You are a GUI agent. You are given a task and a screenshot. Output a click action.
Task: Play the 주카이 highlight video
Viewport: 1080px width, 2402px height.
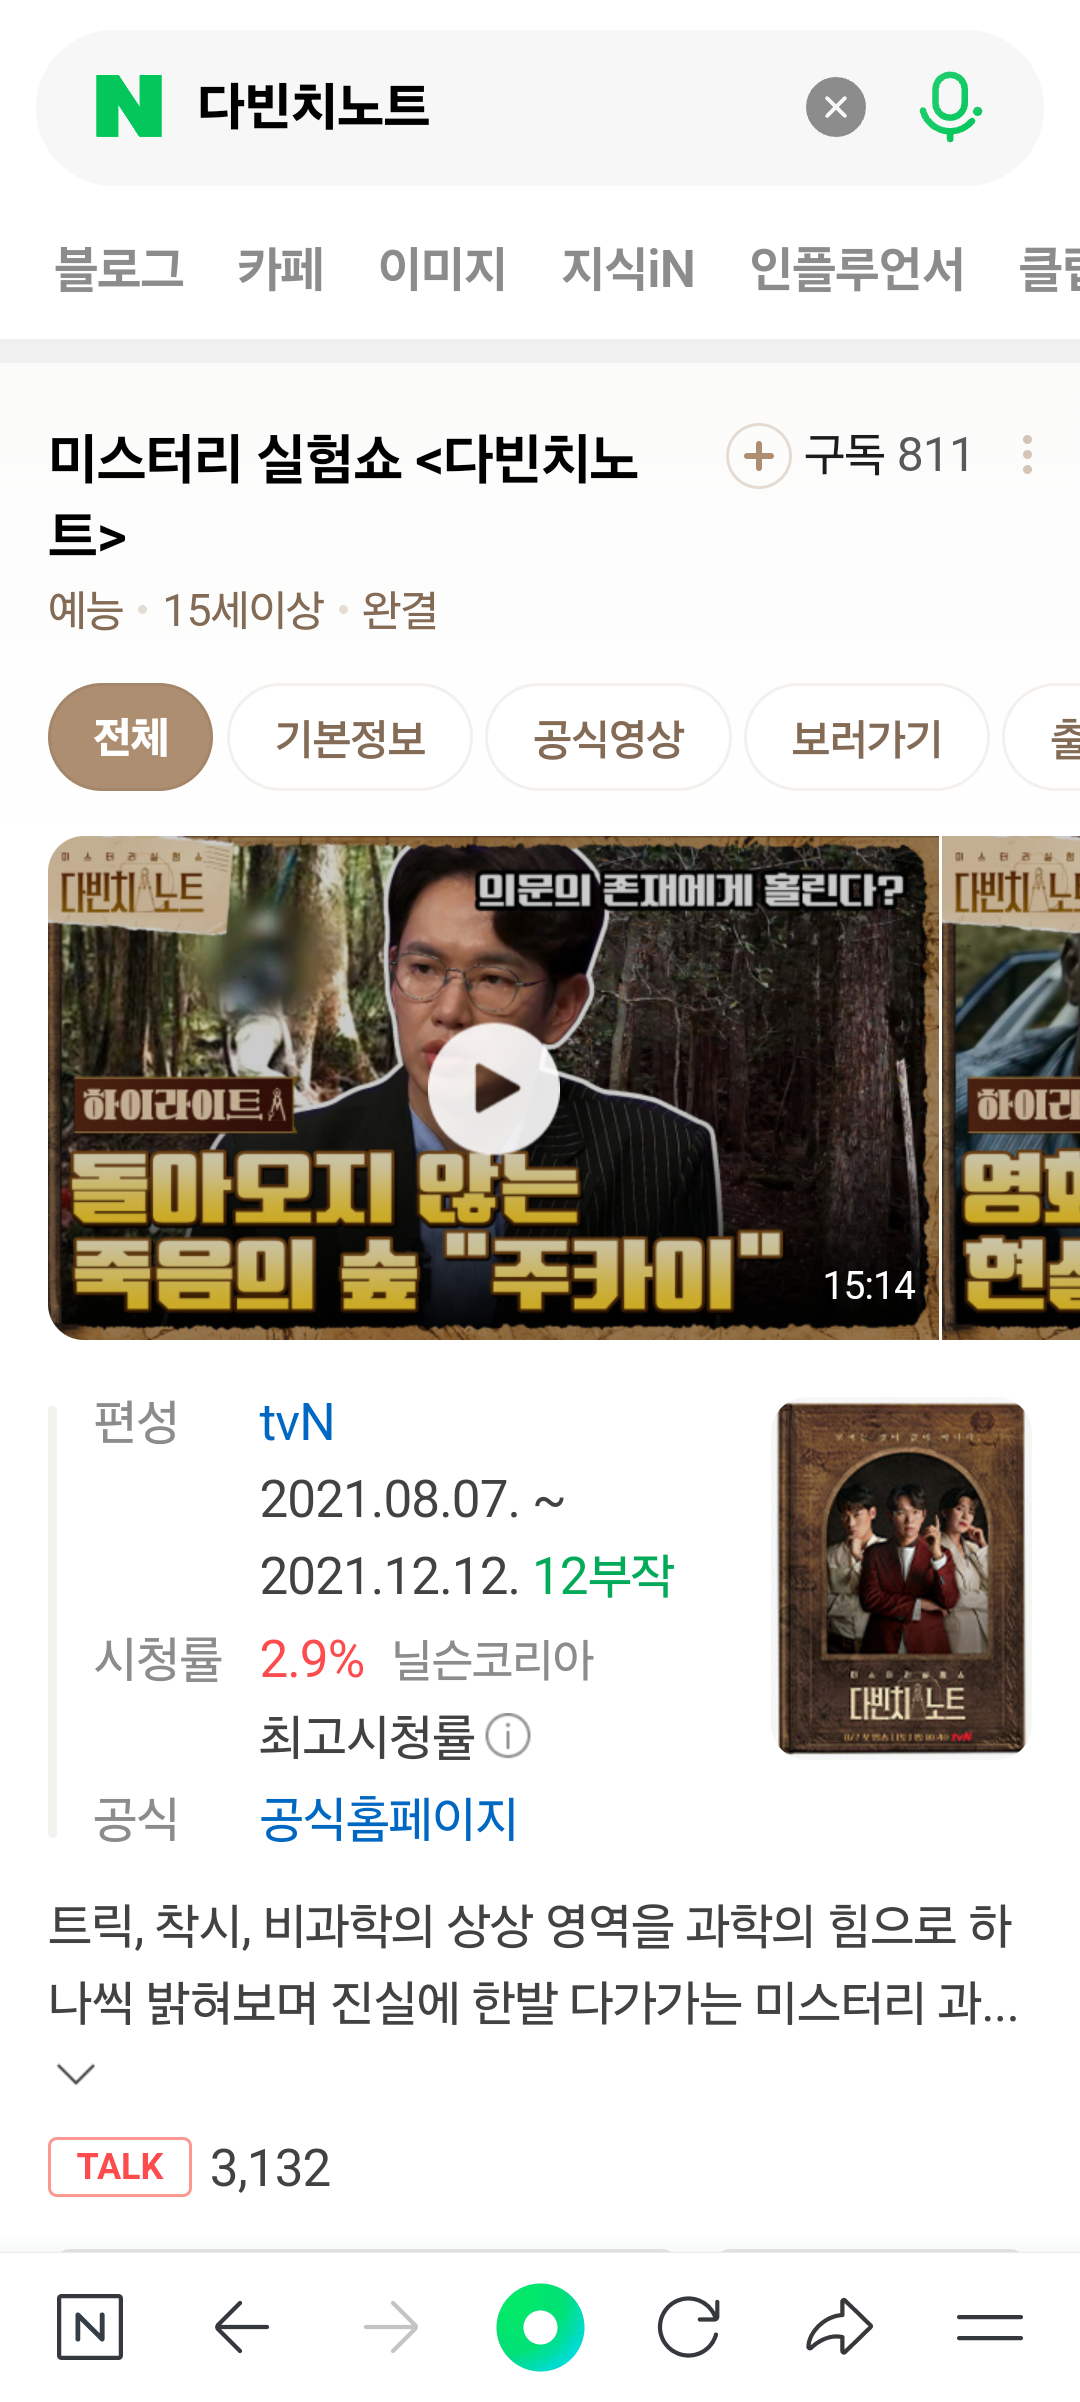(493, 1088)
